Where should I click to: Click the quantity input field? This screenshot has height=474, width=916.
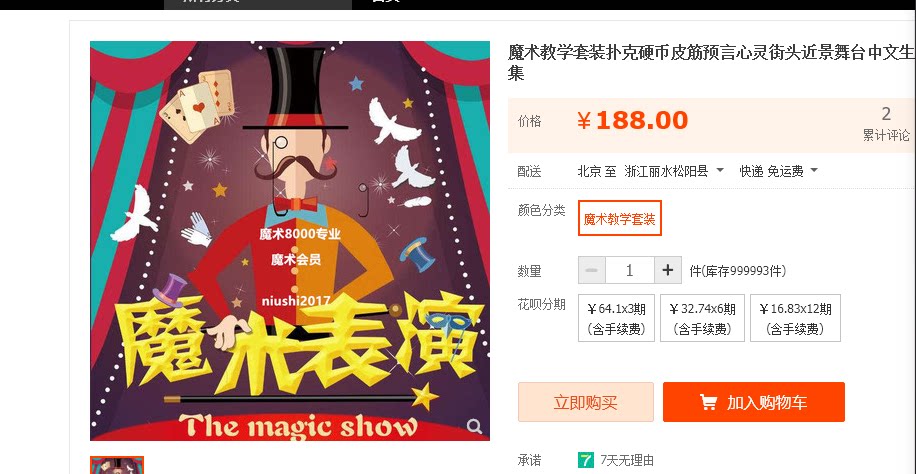click(x=630, y=270)
